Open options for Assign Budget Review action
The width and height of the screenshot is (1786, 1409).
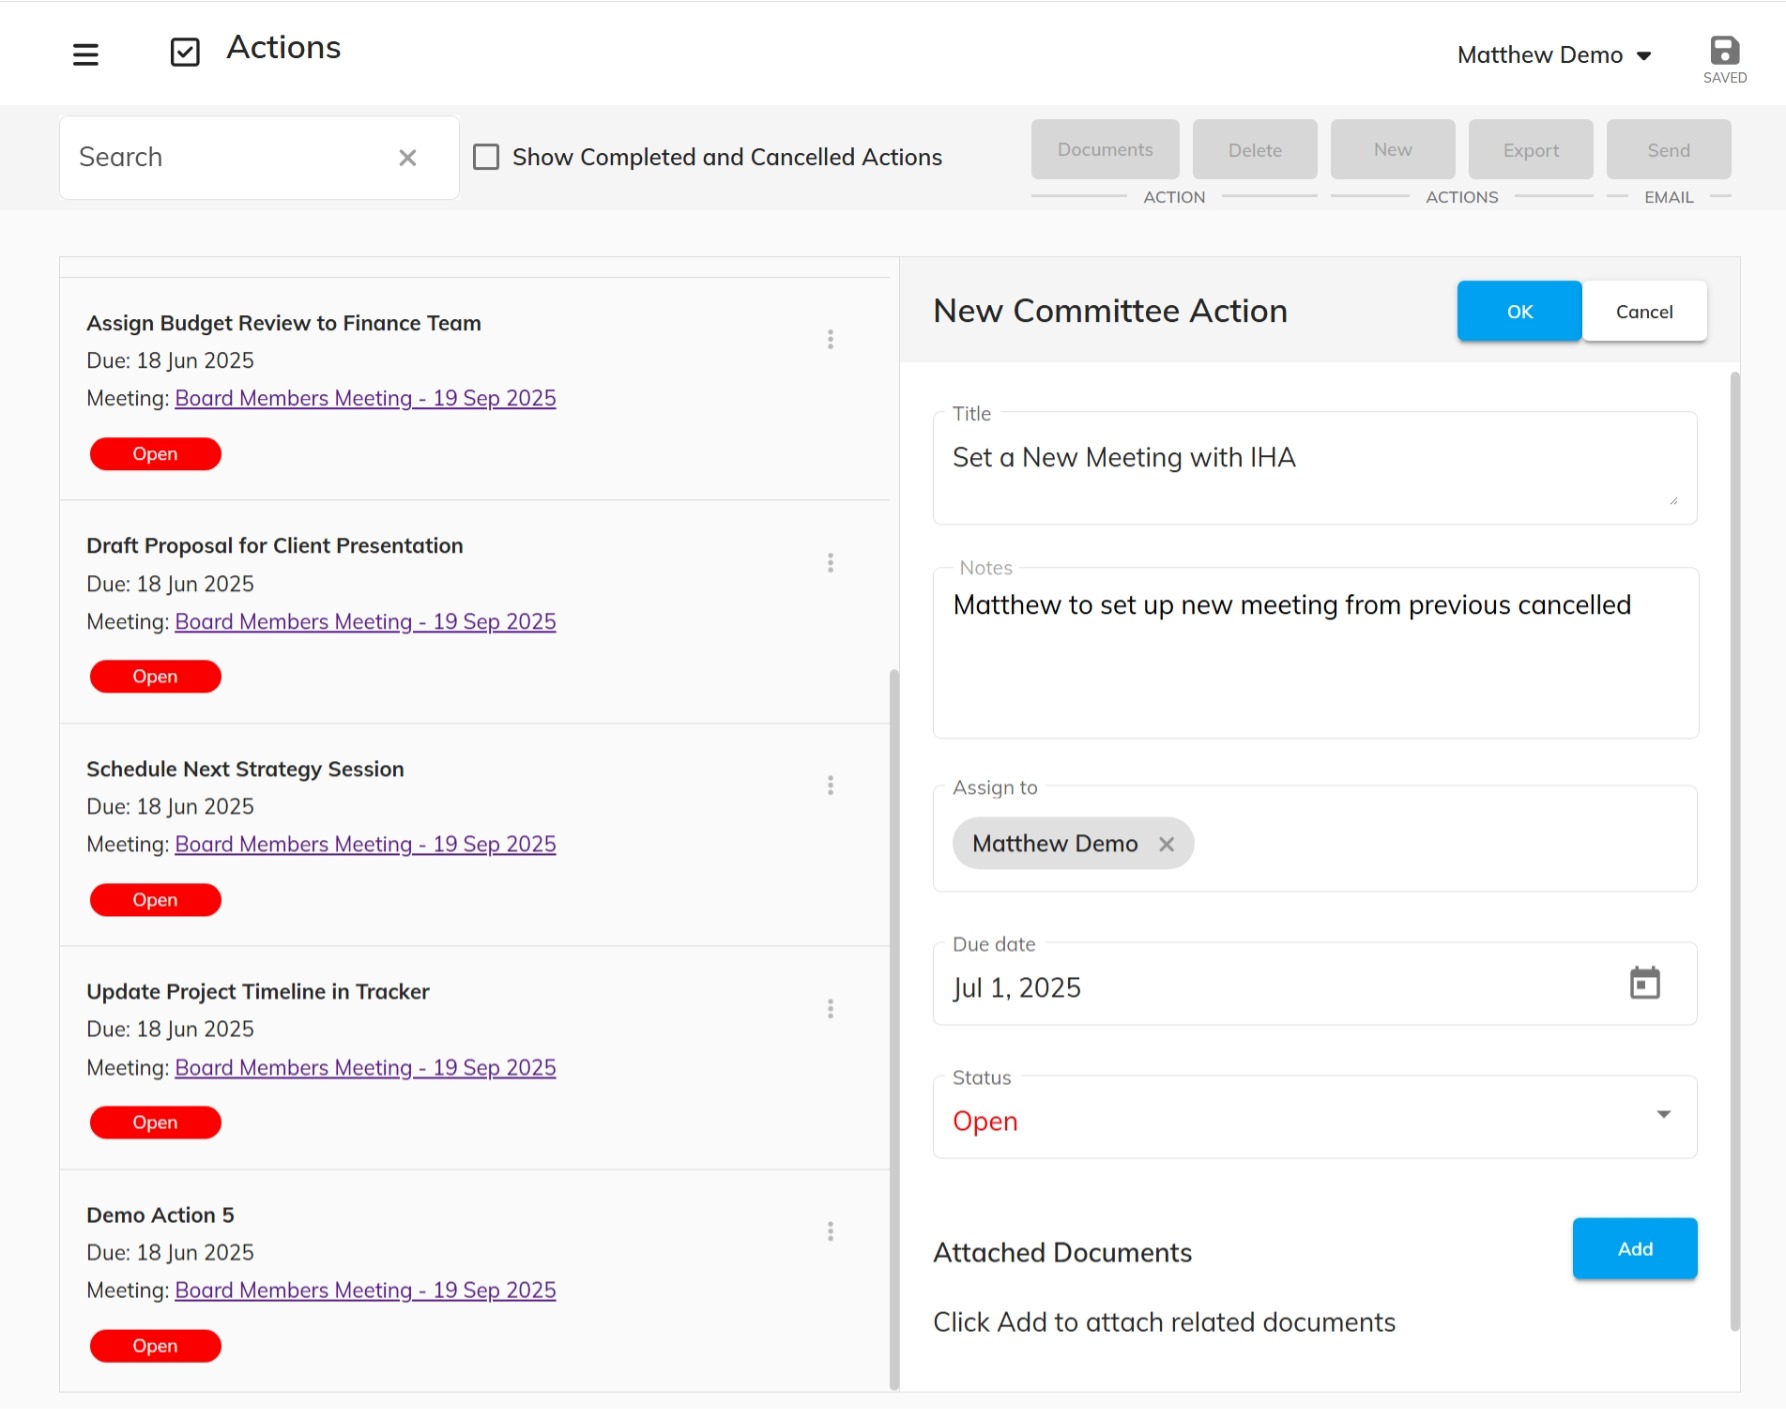pos(830,340)
